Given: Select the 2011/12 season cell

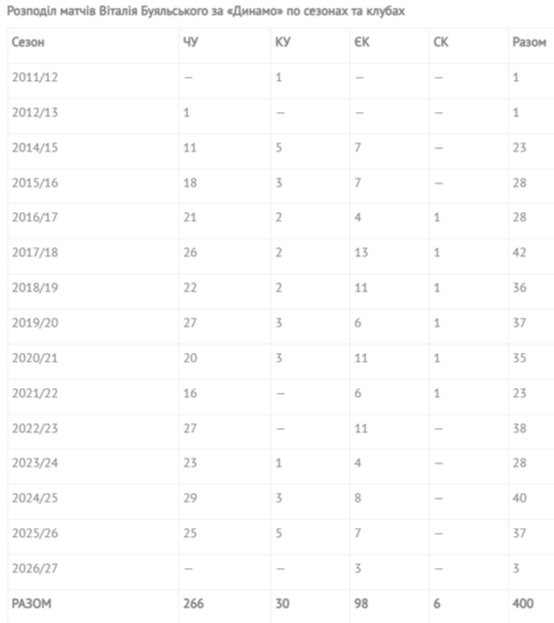Looking at the screenshot, I should (x=35, y=77).
